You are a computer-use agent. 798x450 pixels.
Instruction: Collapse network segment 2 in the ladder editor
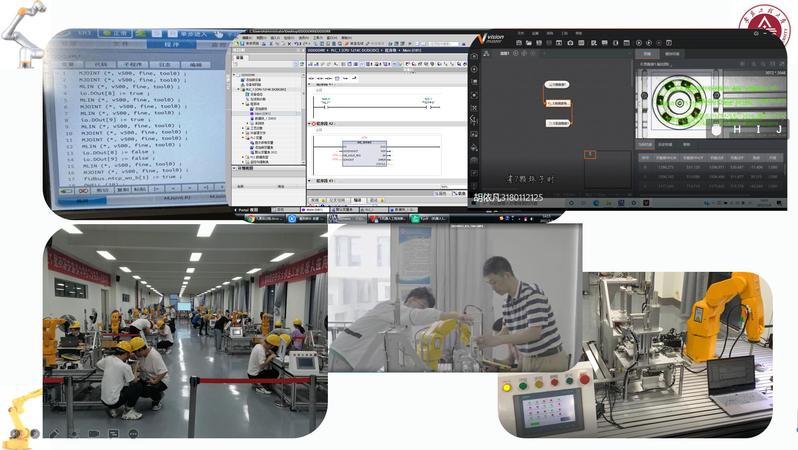pos(311,123)
